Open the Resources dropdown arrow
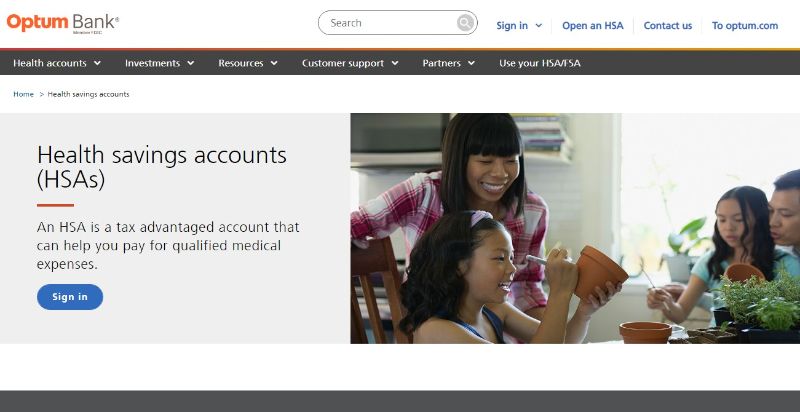800x412 pixels. coord(274,63)
